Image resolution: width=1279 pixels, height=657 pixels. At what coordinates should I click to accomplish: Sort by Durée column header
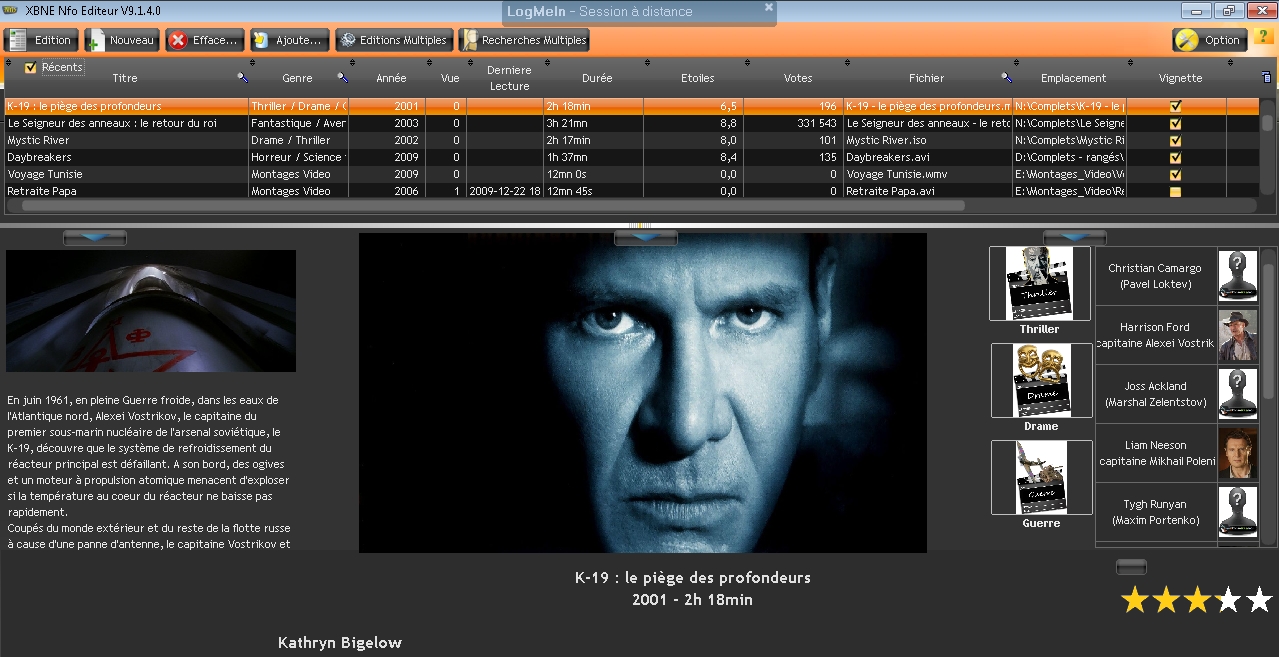pyautogui.click(x=597, y=78)
